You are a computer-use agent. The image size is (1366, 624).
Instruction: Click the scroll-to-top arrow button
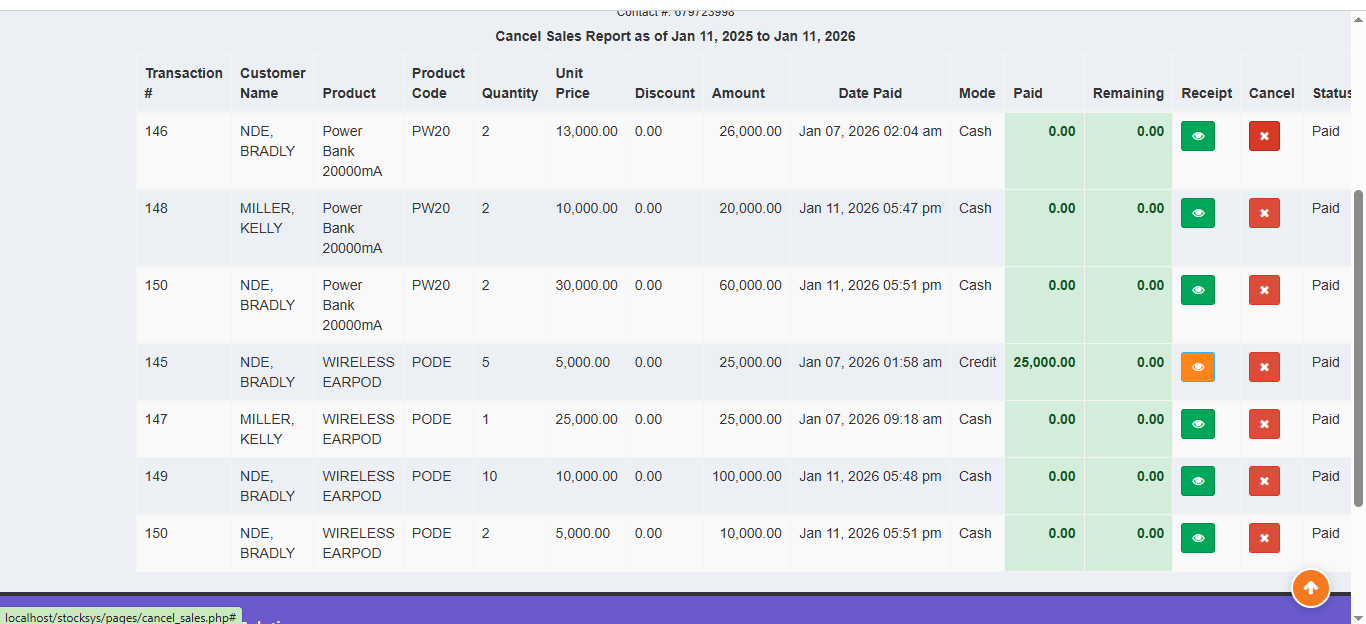tap(1311, 588)
